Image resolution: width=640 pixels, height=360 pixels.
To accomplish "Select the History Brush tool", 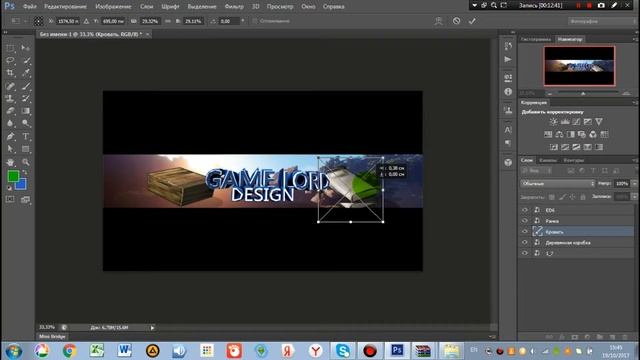I will click(26, 98).
